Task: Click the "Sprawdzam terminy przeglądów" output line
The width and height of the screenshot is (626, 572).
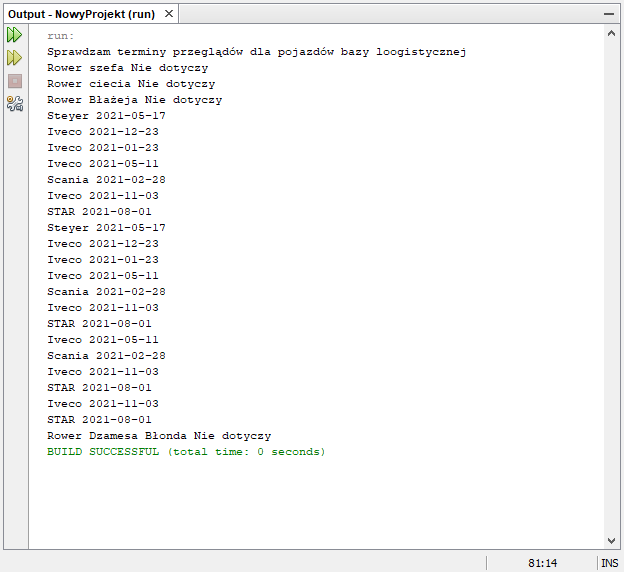Action: click(257, 52)
